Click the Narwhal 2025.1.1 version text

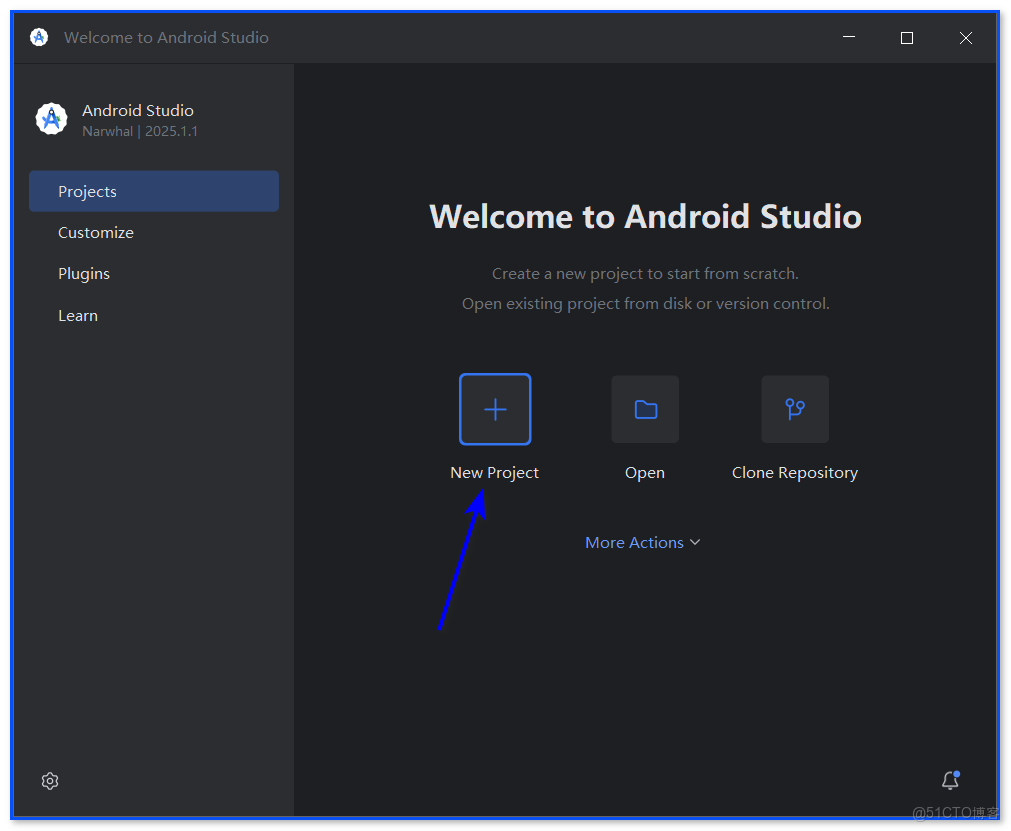(x=138, y=131)
